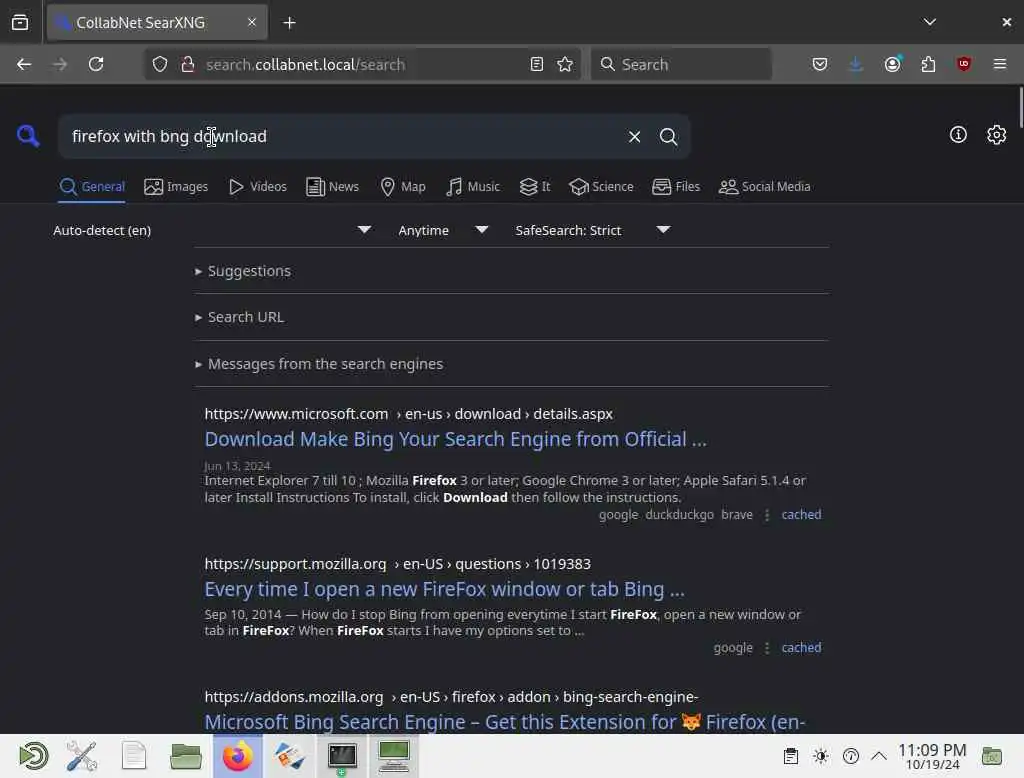Open the Anytime time range dropdown
1024x778 pixels.
coord(443,230)
